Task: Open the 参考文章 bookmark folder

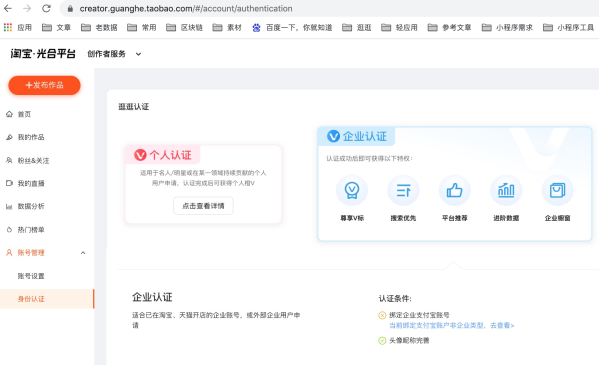Action: [450, 28]
